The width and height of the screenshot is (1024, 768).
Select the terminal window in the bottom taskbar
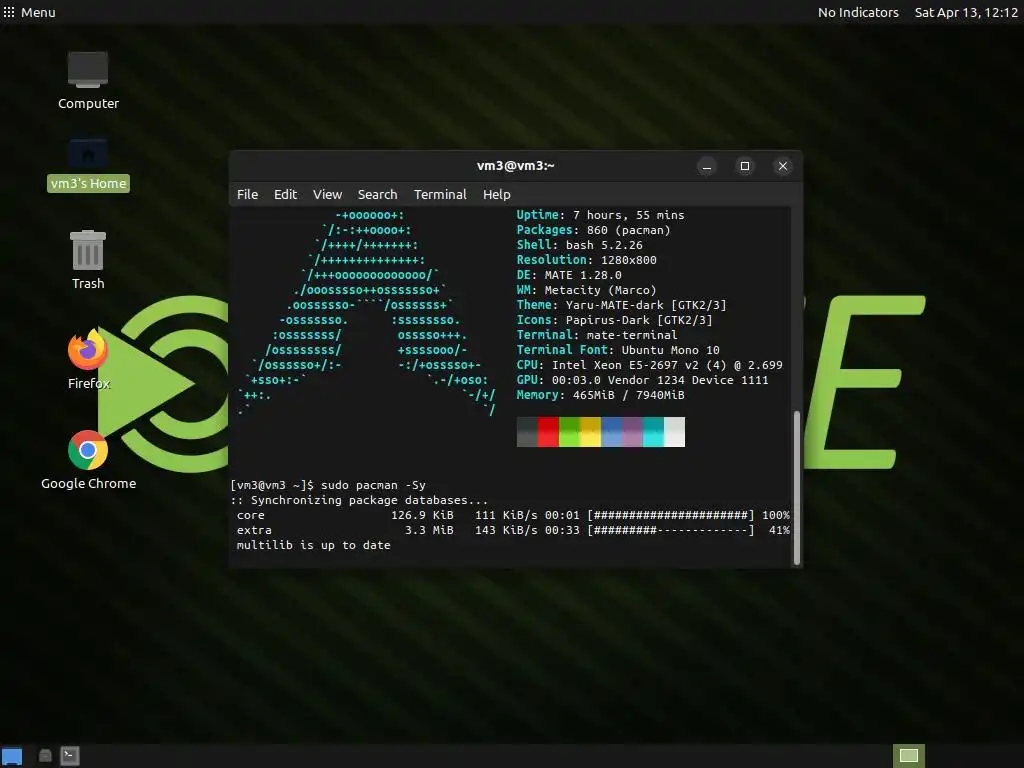(x=70, y=756)
